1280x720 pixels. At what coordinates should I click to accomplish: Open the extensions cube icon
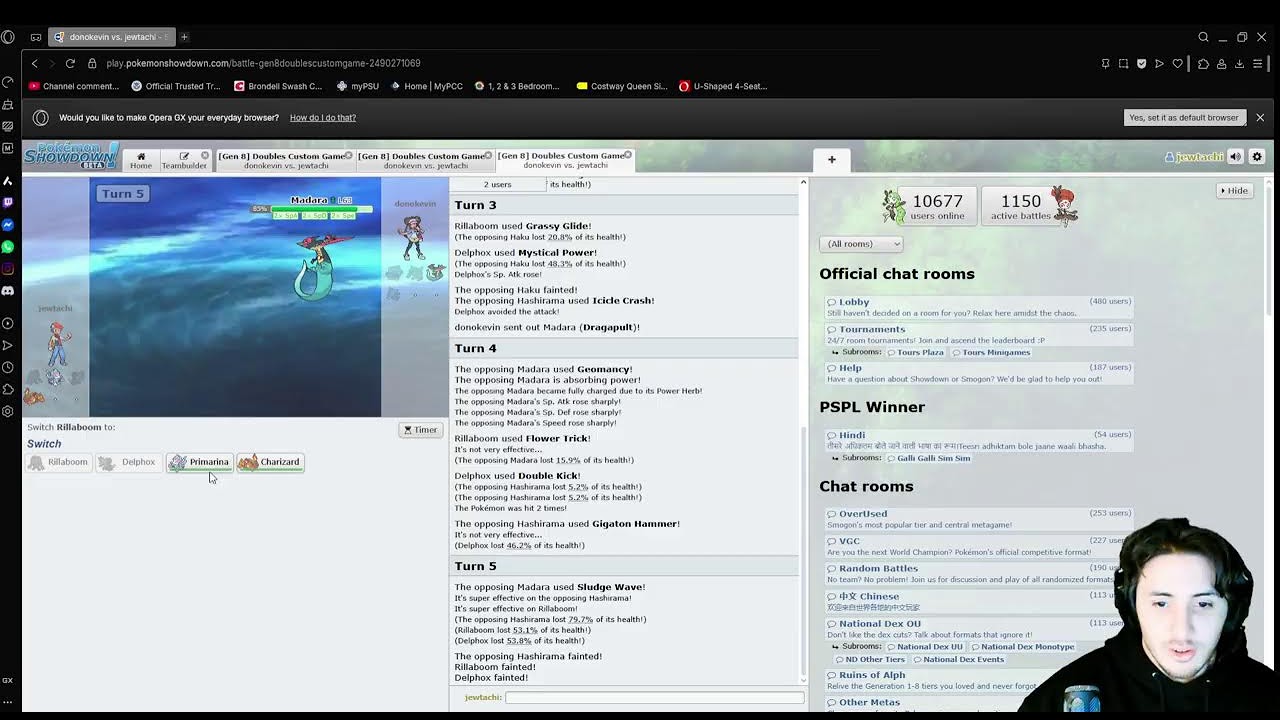point(1203,63)
